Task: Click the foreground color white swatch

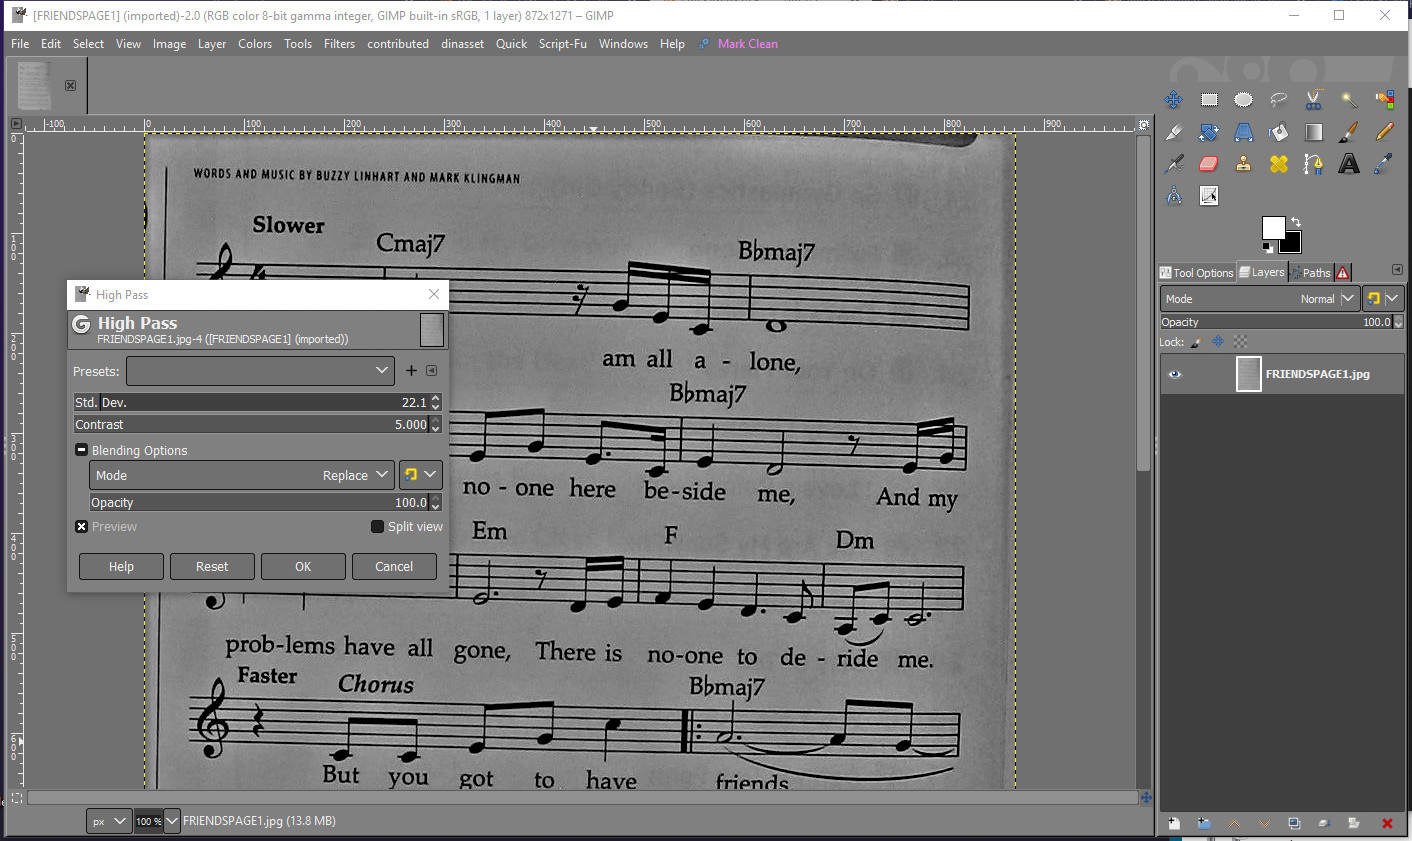Action: tap(1272, 227)
